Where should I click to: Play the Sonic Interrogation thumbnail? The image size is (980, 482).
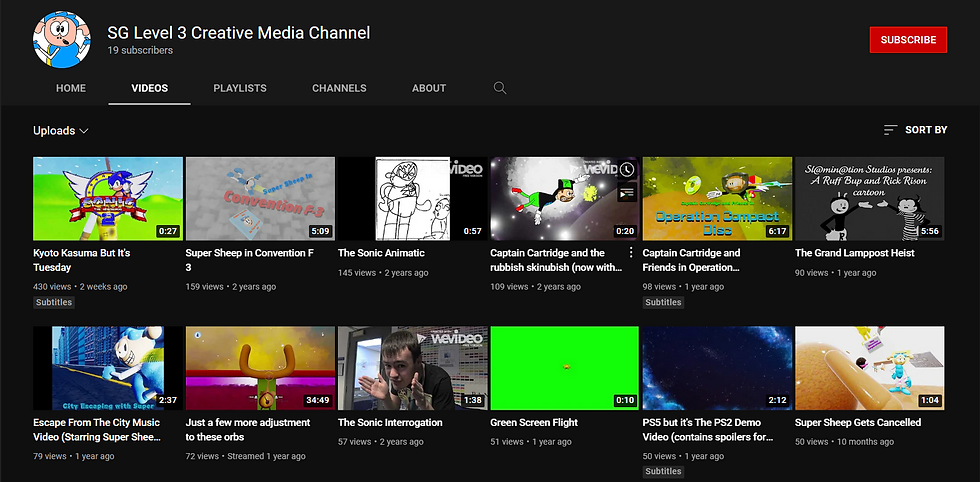pos(412,368)
